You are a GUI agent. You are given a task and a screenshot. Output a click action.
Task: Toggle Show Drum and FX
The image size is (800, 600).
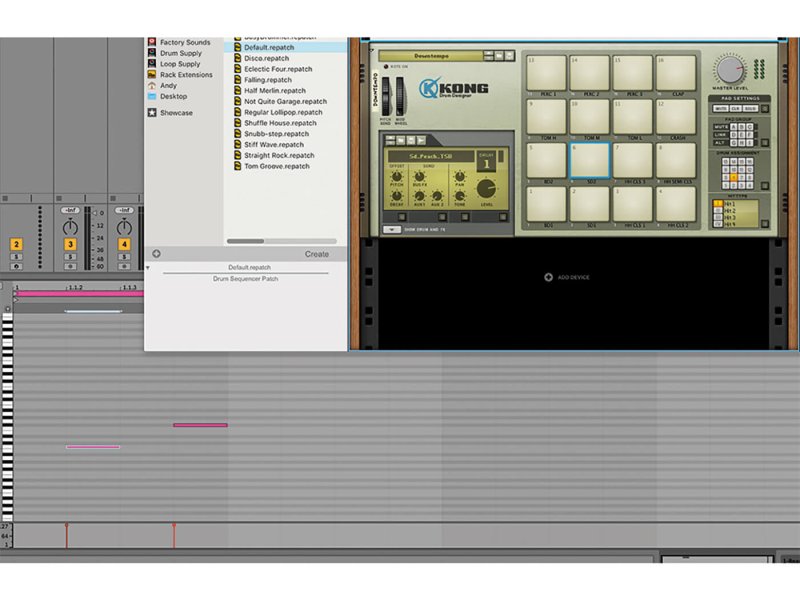(394, 228)
